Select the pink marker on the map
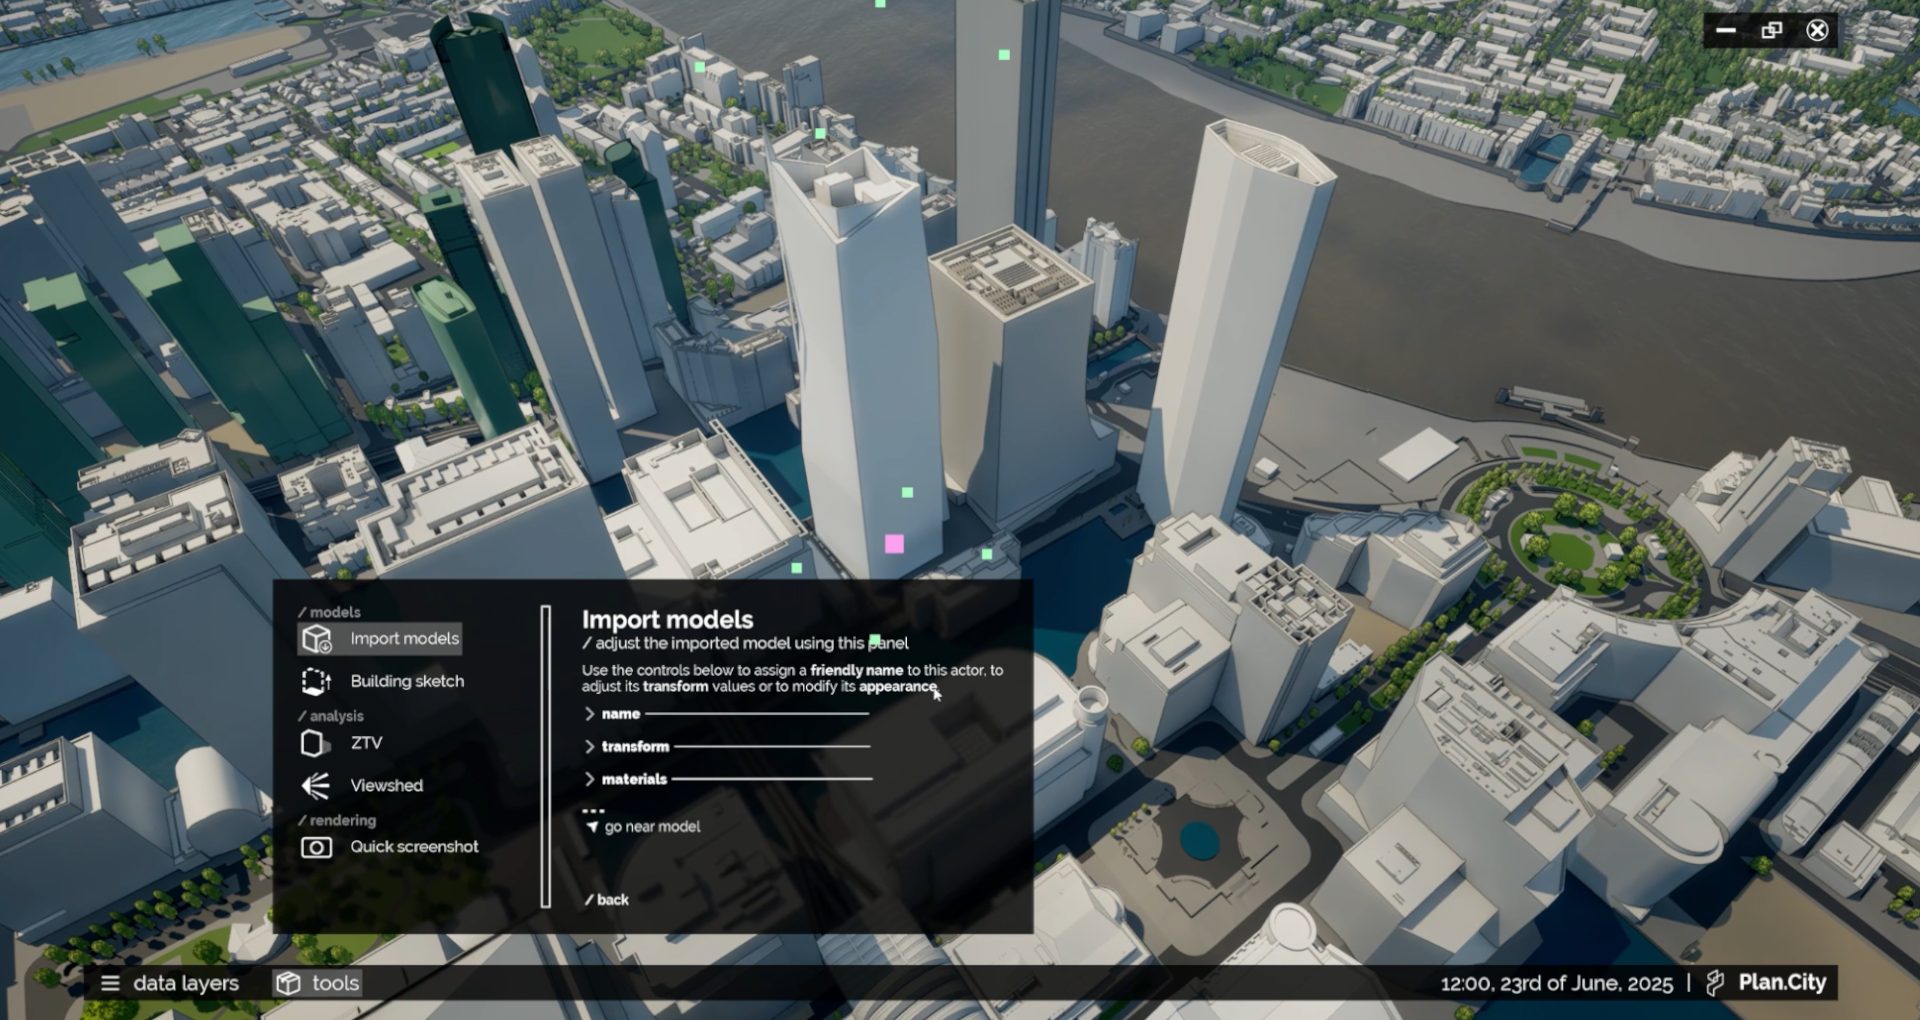Image resolution: width=1920 pixels, height=1020 pixels. coord(892,542)
